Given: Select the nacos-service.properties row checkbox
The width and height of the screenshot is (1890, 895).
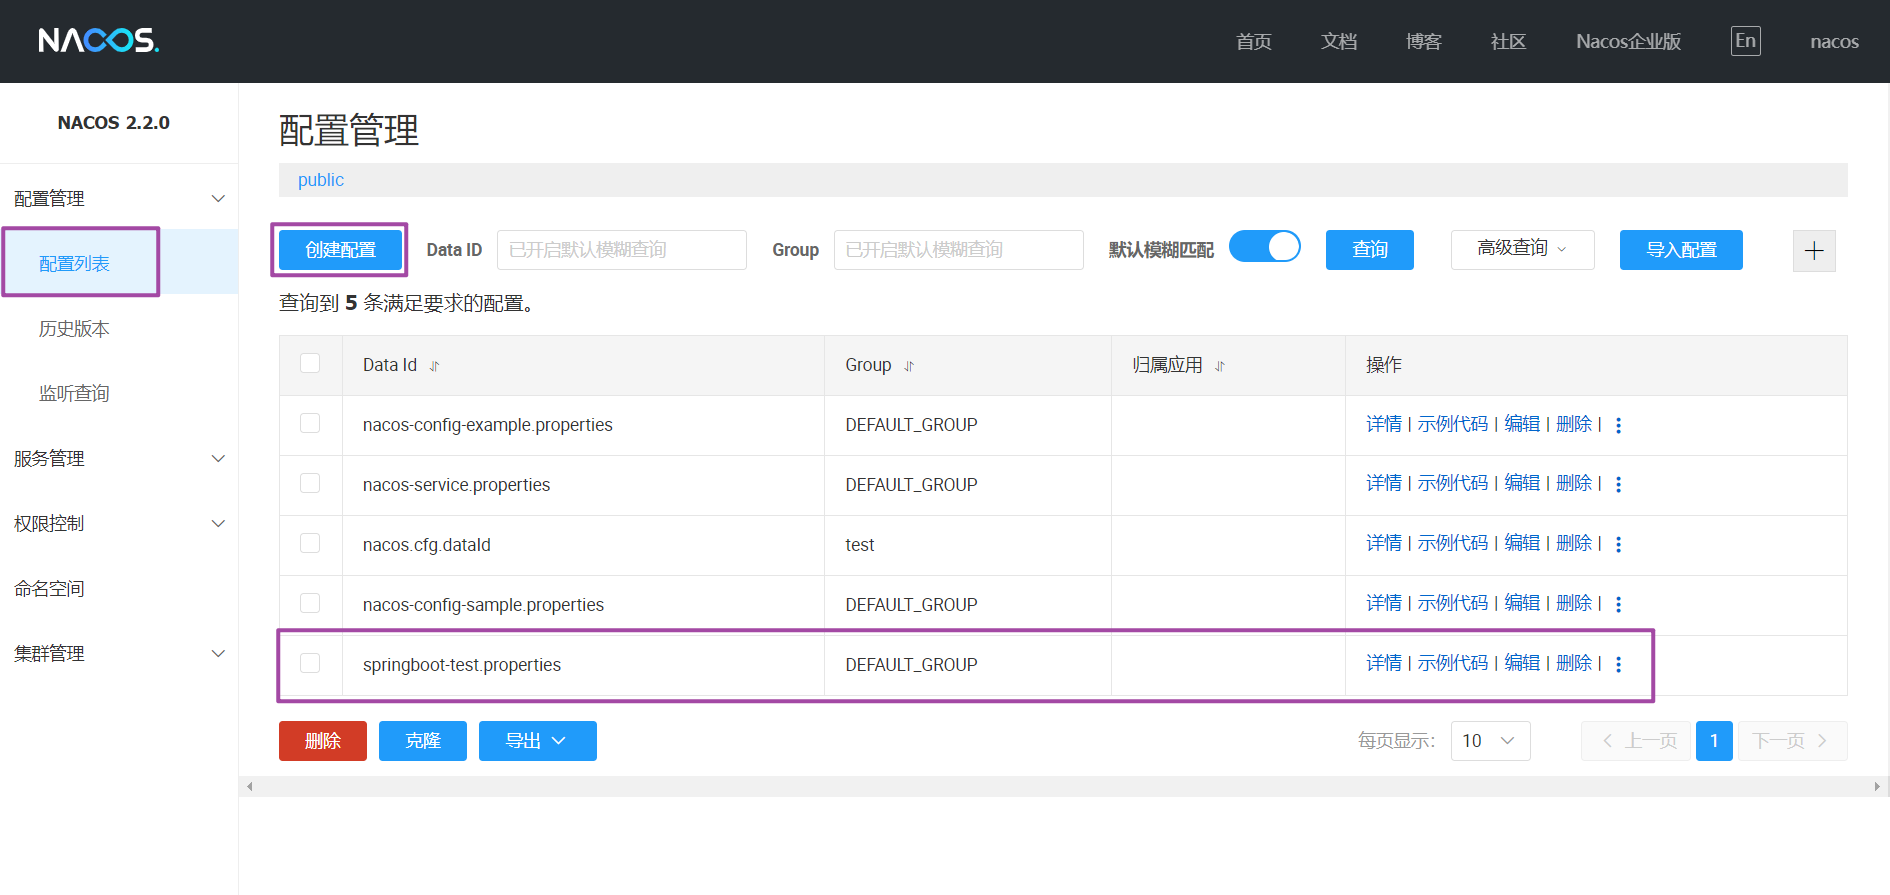Looking at the screenshot, I should 310,484.
